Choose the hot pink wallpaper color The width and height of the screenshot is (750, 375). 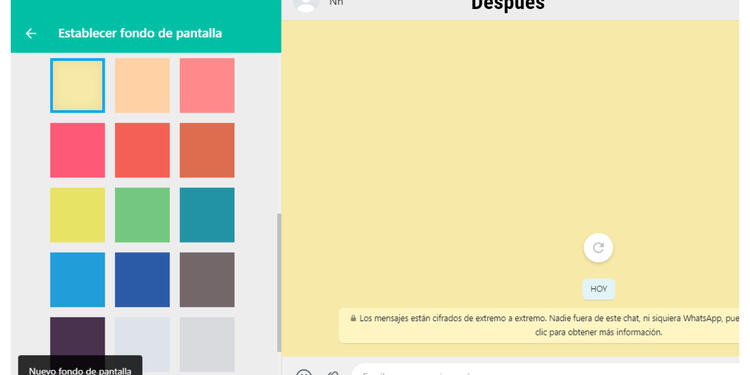pyautogui.click(x=77, y=150)
